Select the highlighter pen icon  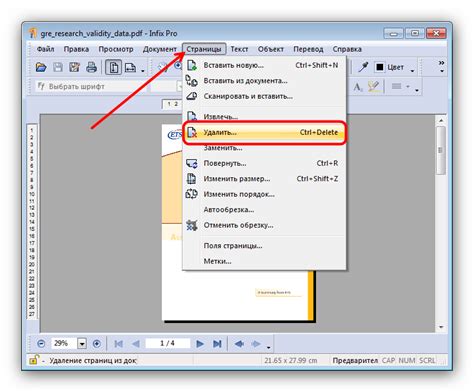(x=374, y=87)
